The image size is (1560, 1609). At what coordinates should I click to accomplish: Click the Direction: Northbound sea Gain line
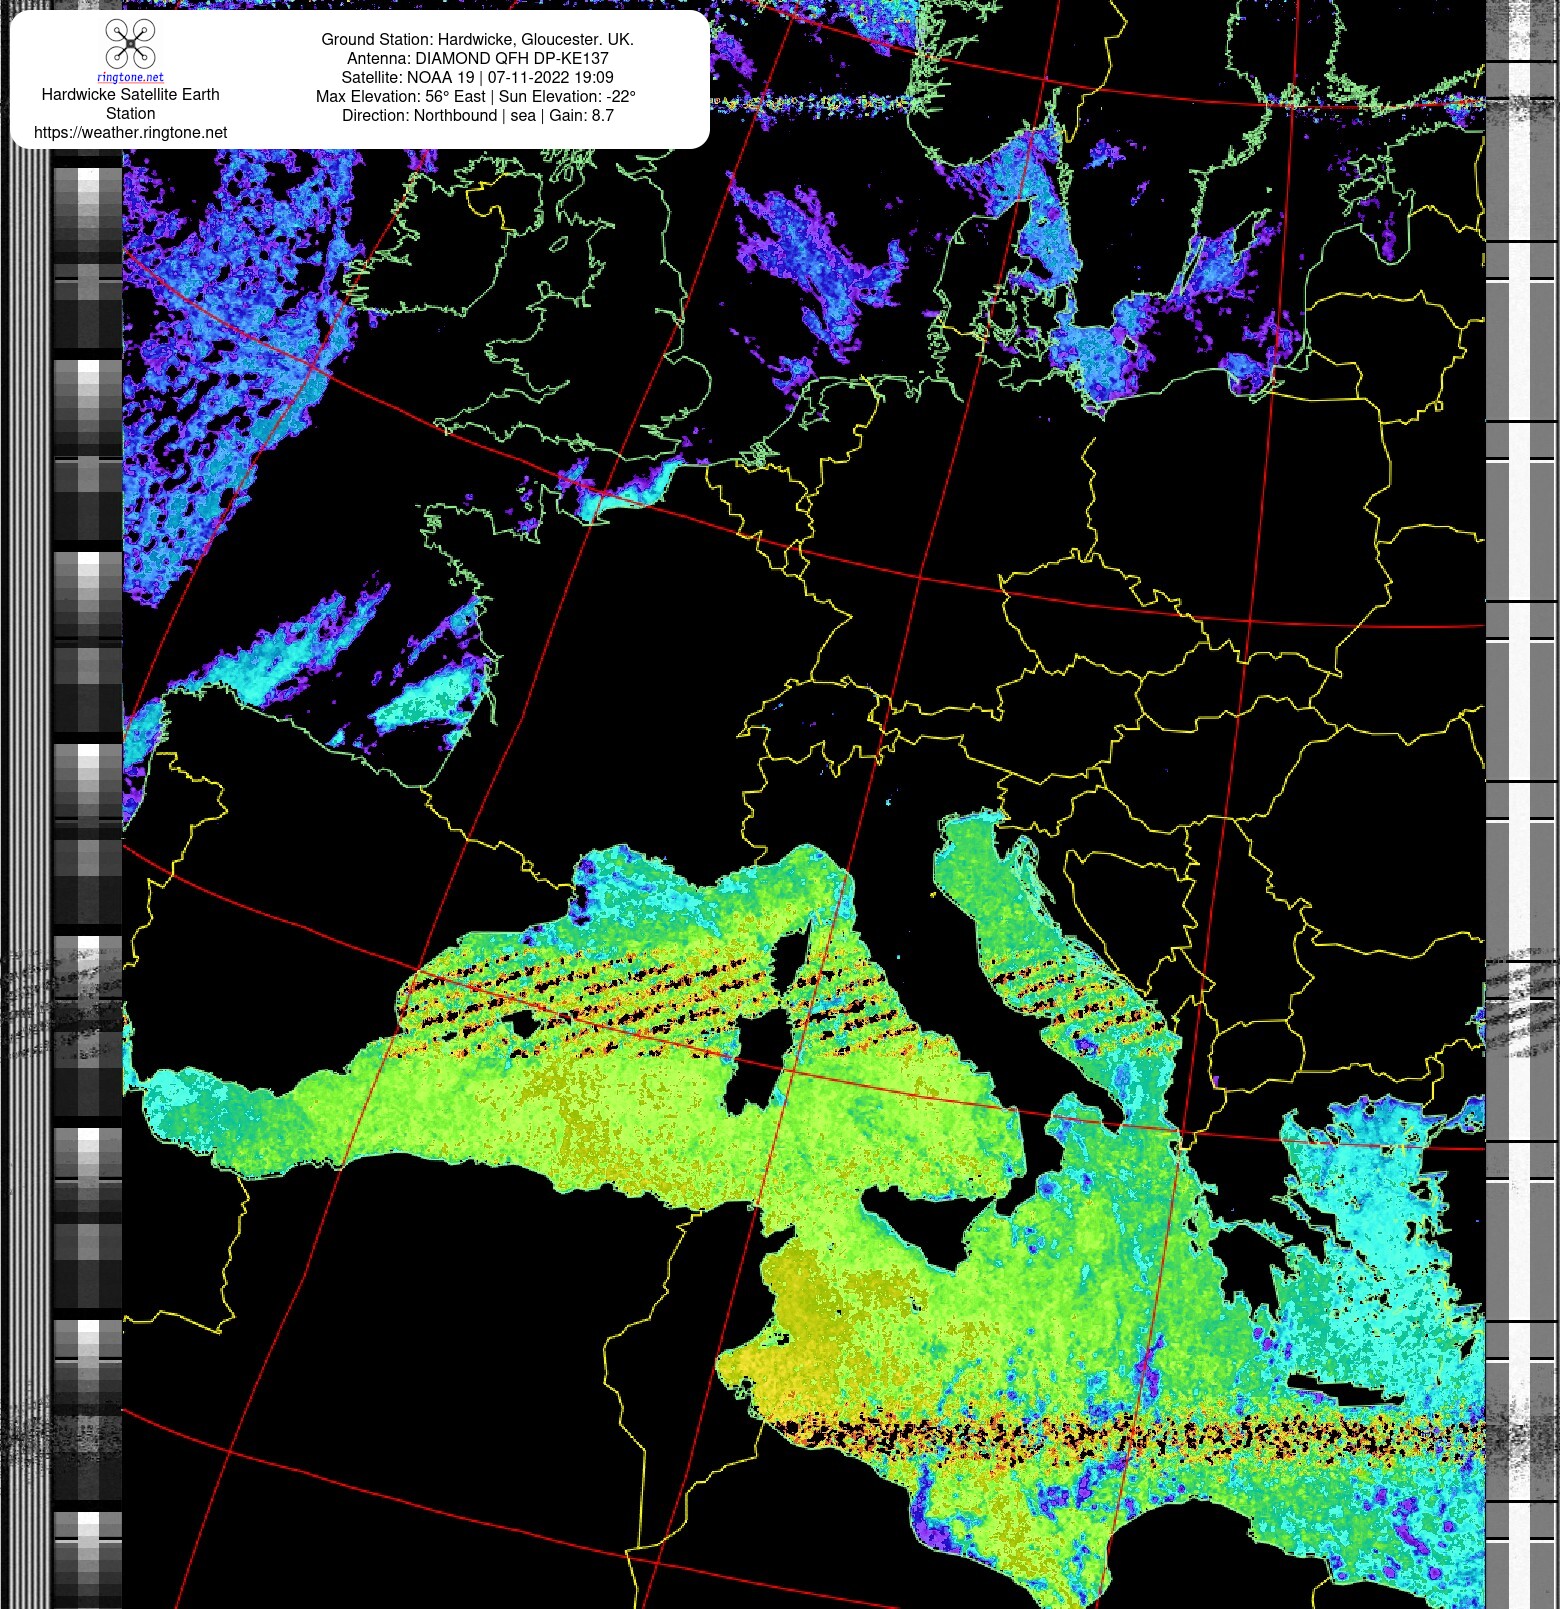click(477, 115)
